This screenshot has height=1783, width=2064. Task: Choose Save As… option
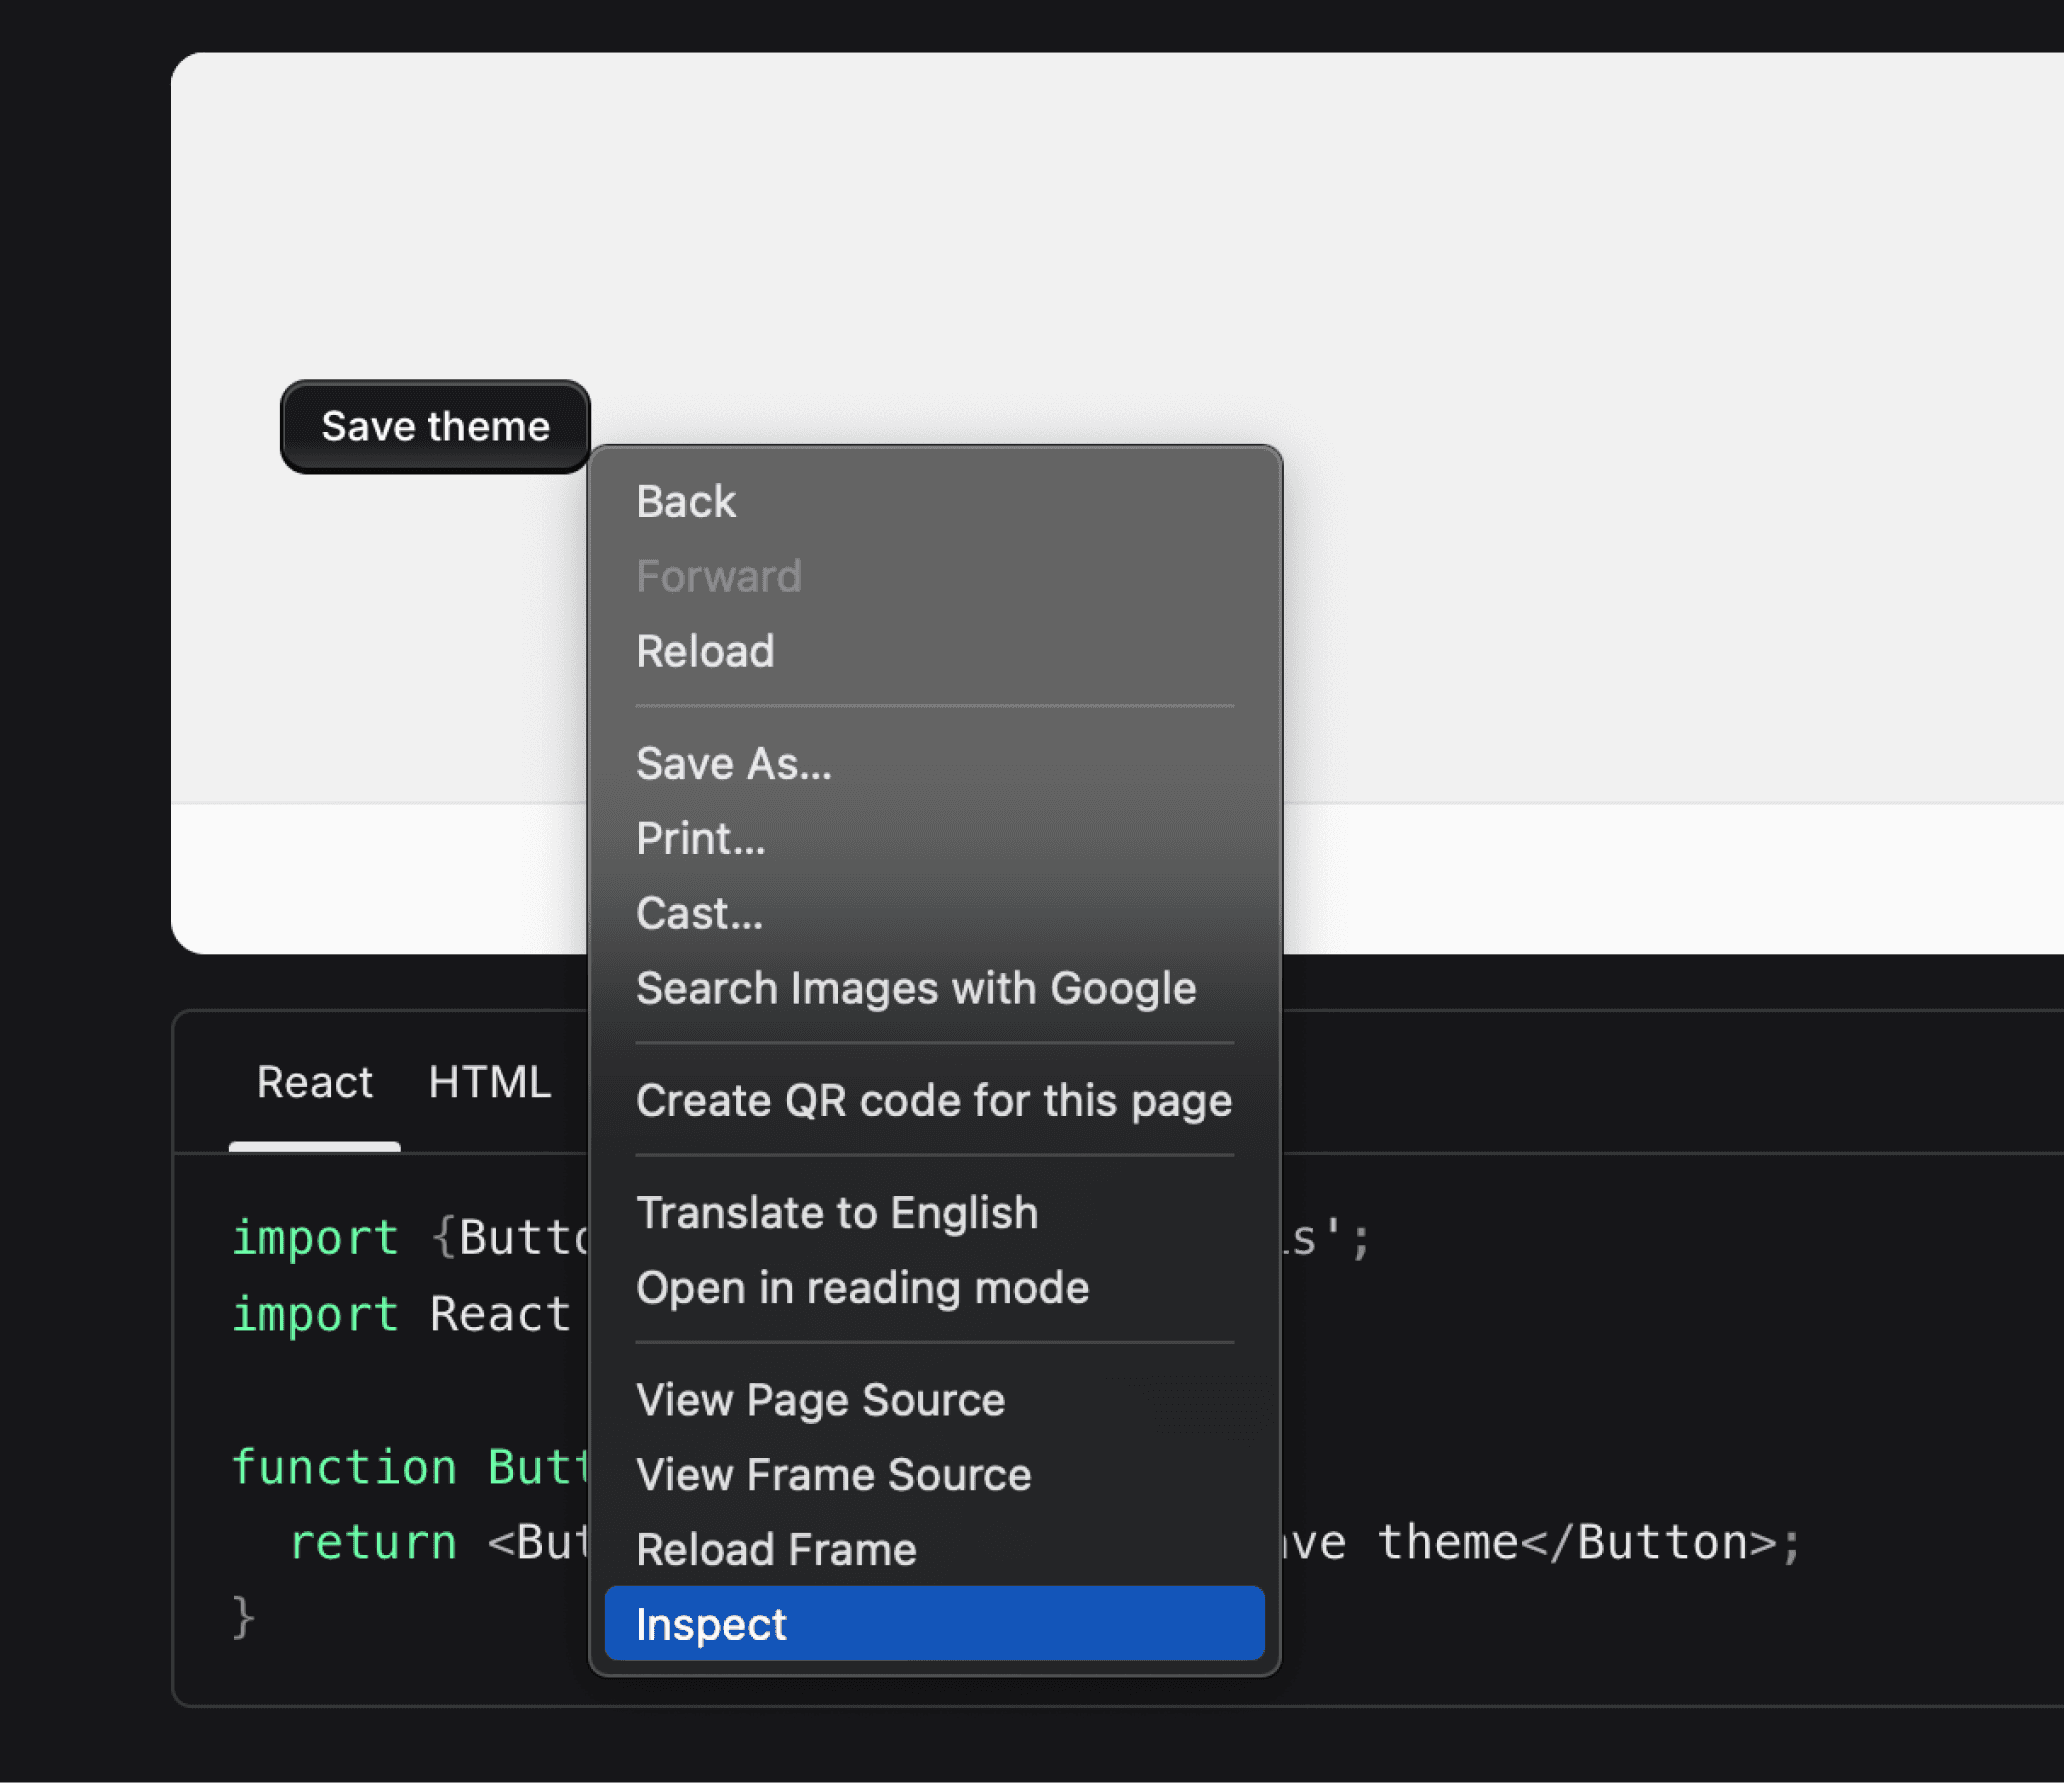pos(733,764)
